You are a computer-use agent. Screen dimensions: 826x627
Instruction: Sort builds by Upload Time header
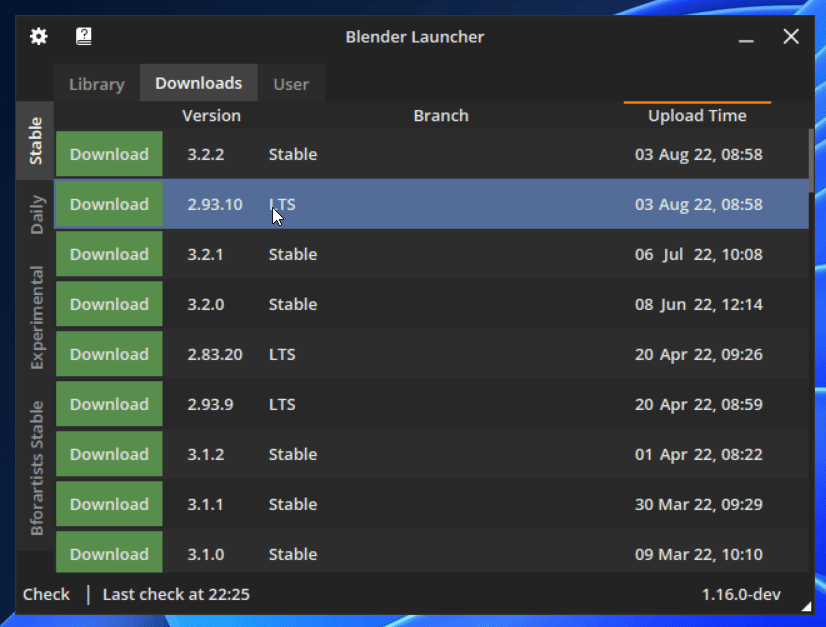[x=697, y=115]
